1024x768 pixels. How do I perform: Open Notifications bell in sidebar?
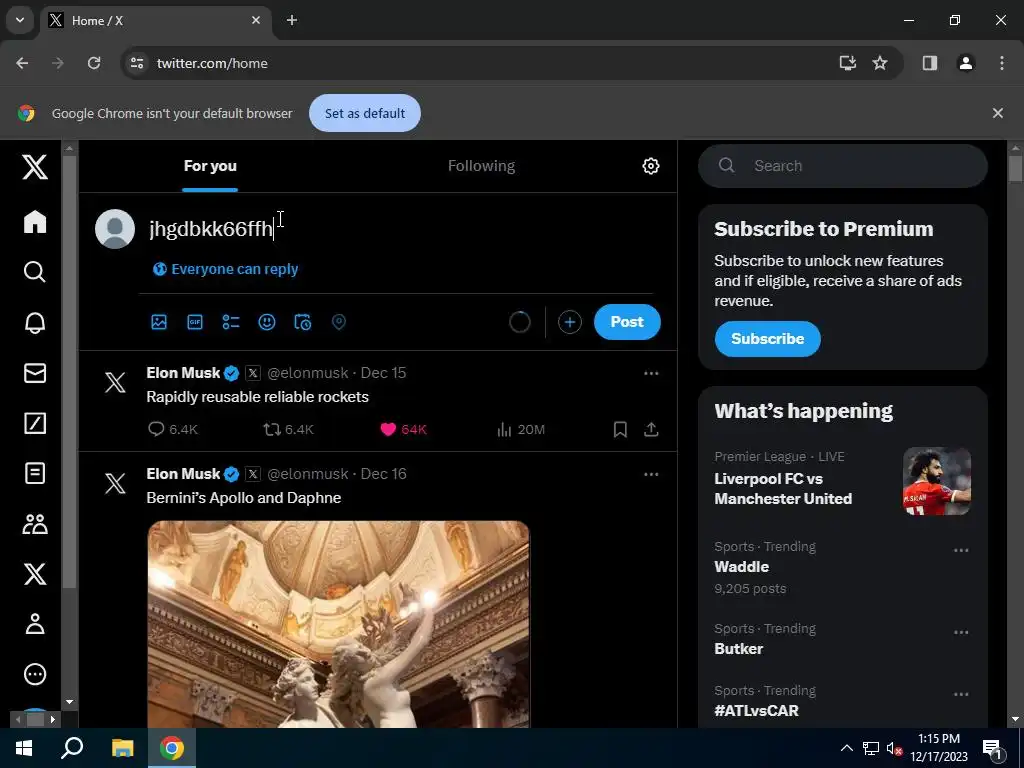pos(35,323)
